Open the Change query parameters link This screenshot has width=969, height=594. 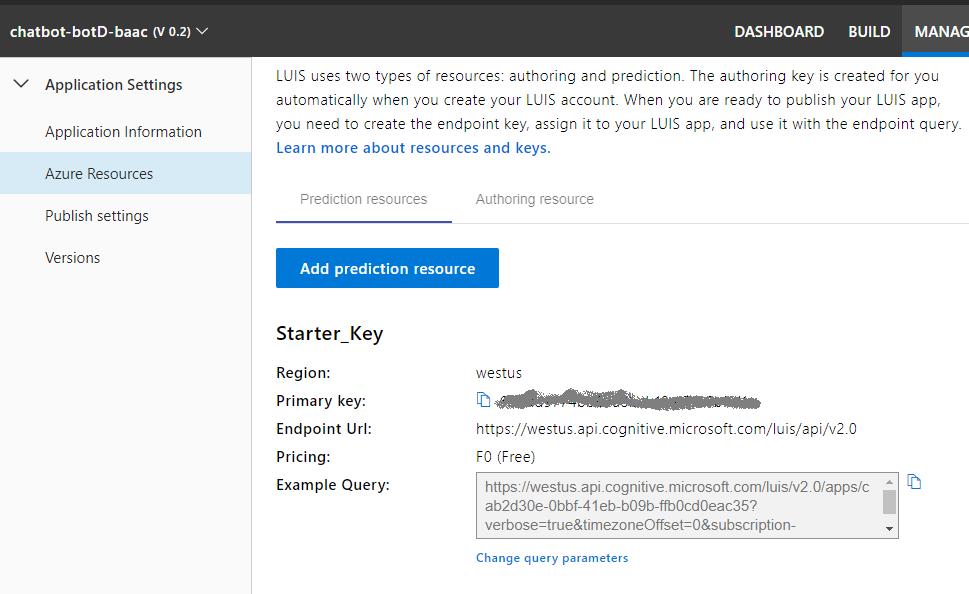[x=552, y=558]
